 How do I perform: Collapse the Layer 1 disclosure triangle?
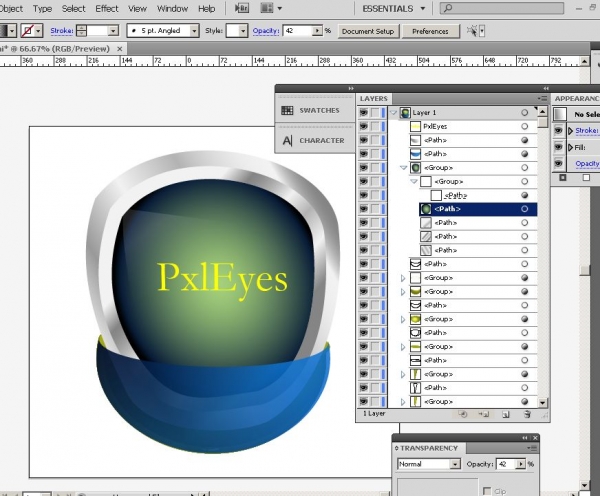393,113
